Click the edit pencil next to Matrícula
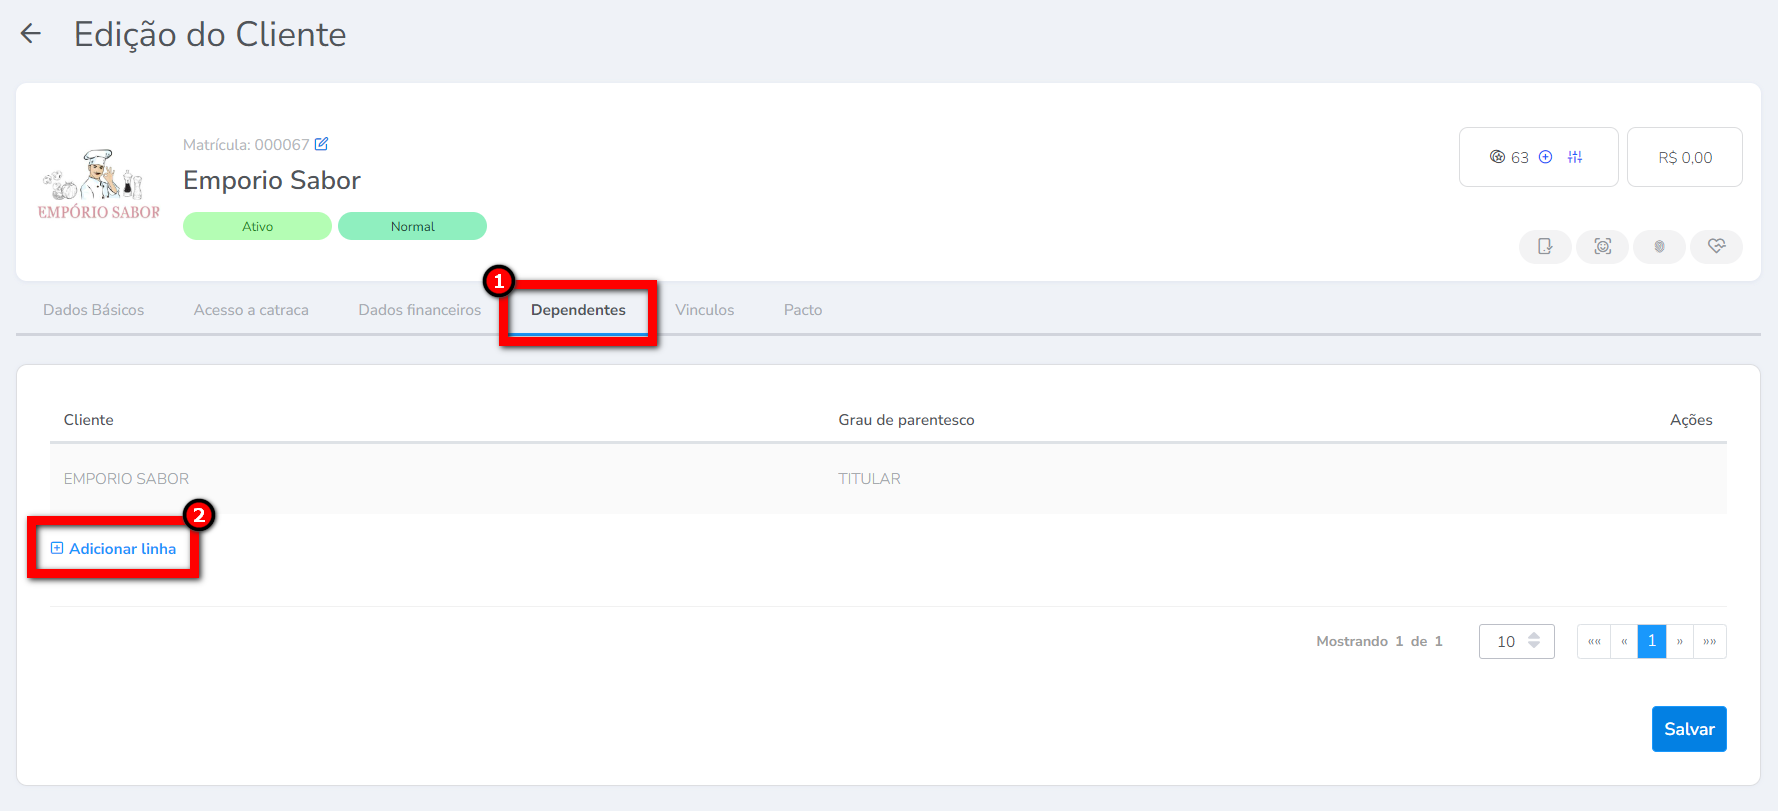This screenshot has width=1778, height=811. point(321,144)
